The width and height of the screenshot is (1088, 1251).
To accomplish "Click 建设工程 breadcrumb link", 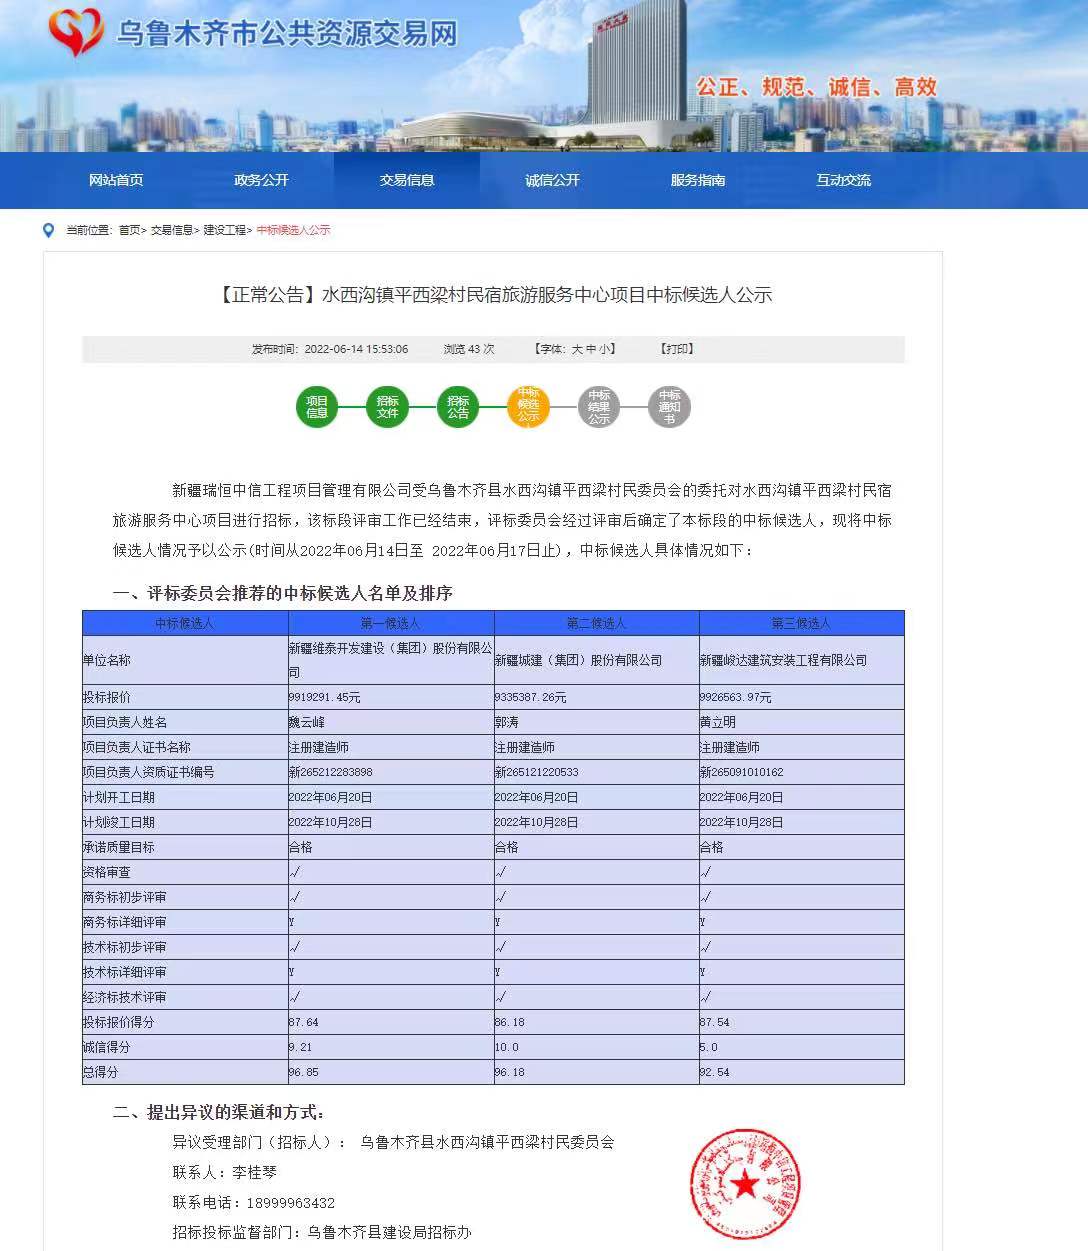I will (x=224, y=230).
